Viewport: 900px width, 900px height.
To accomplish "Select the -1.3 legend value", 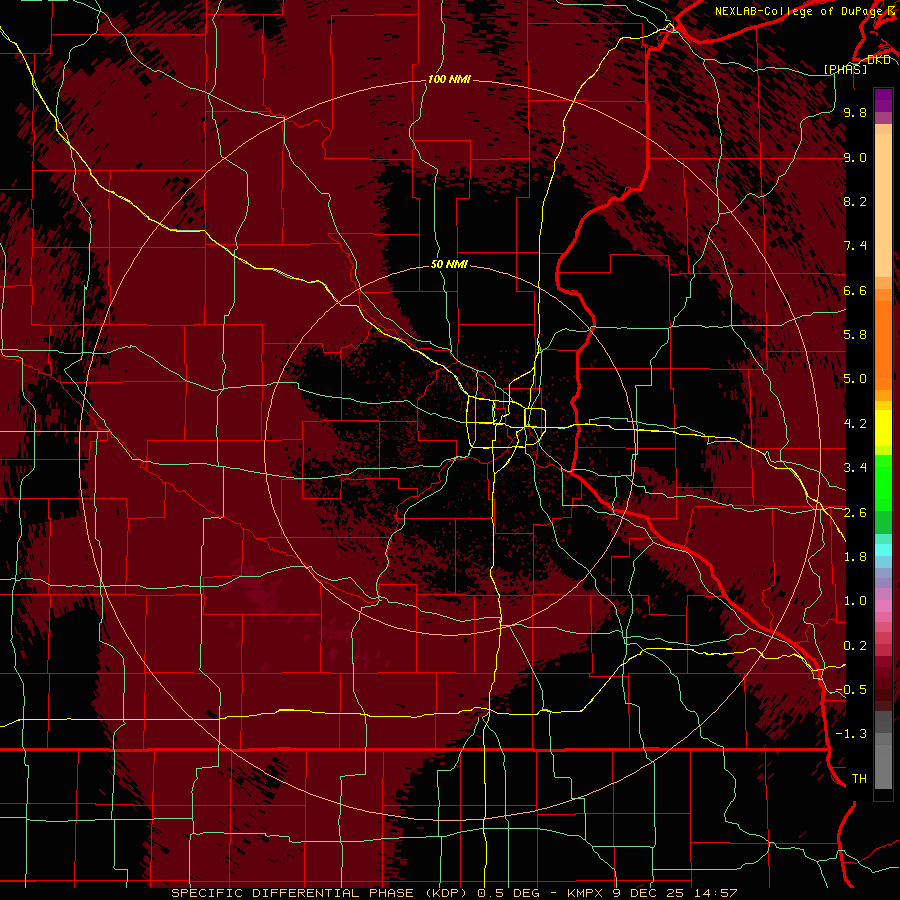I will [851, 734].
